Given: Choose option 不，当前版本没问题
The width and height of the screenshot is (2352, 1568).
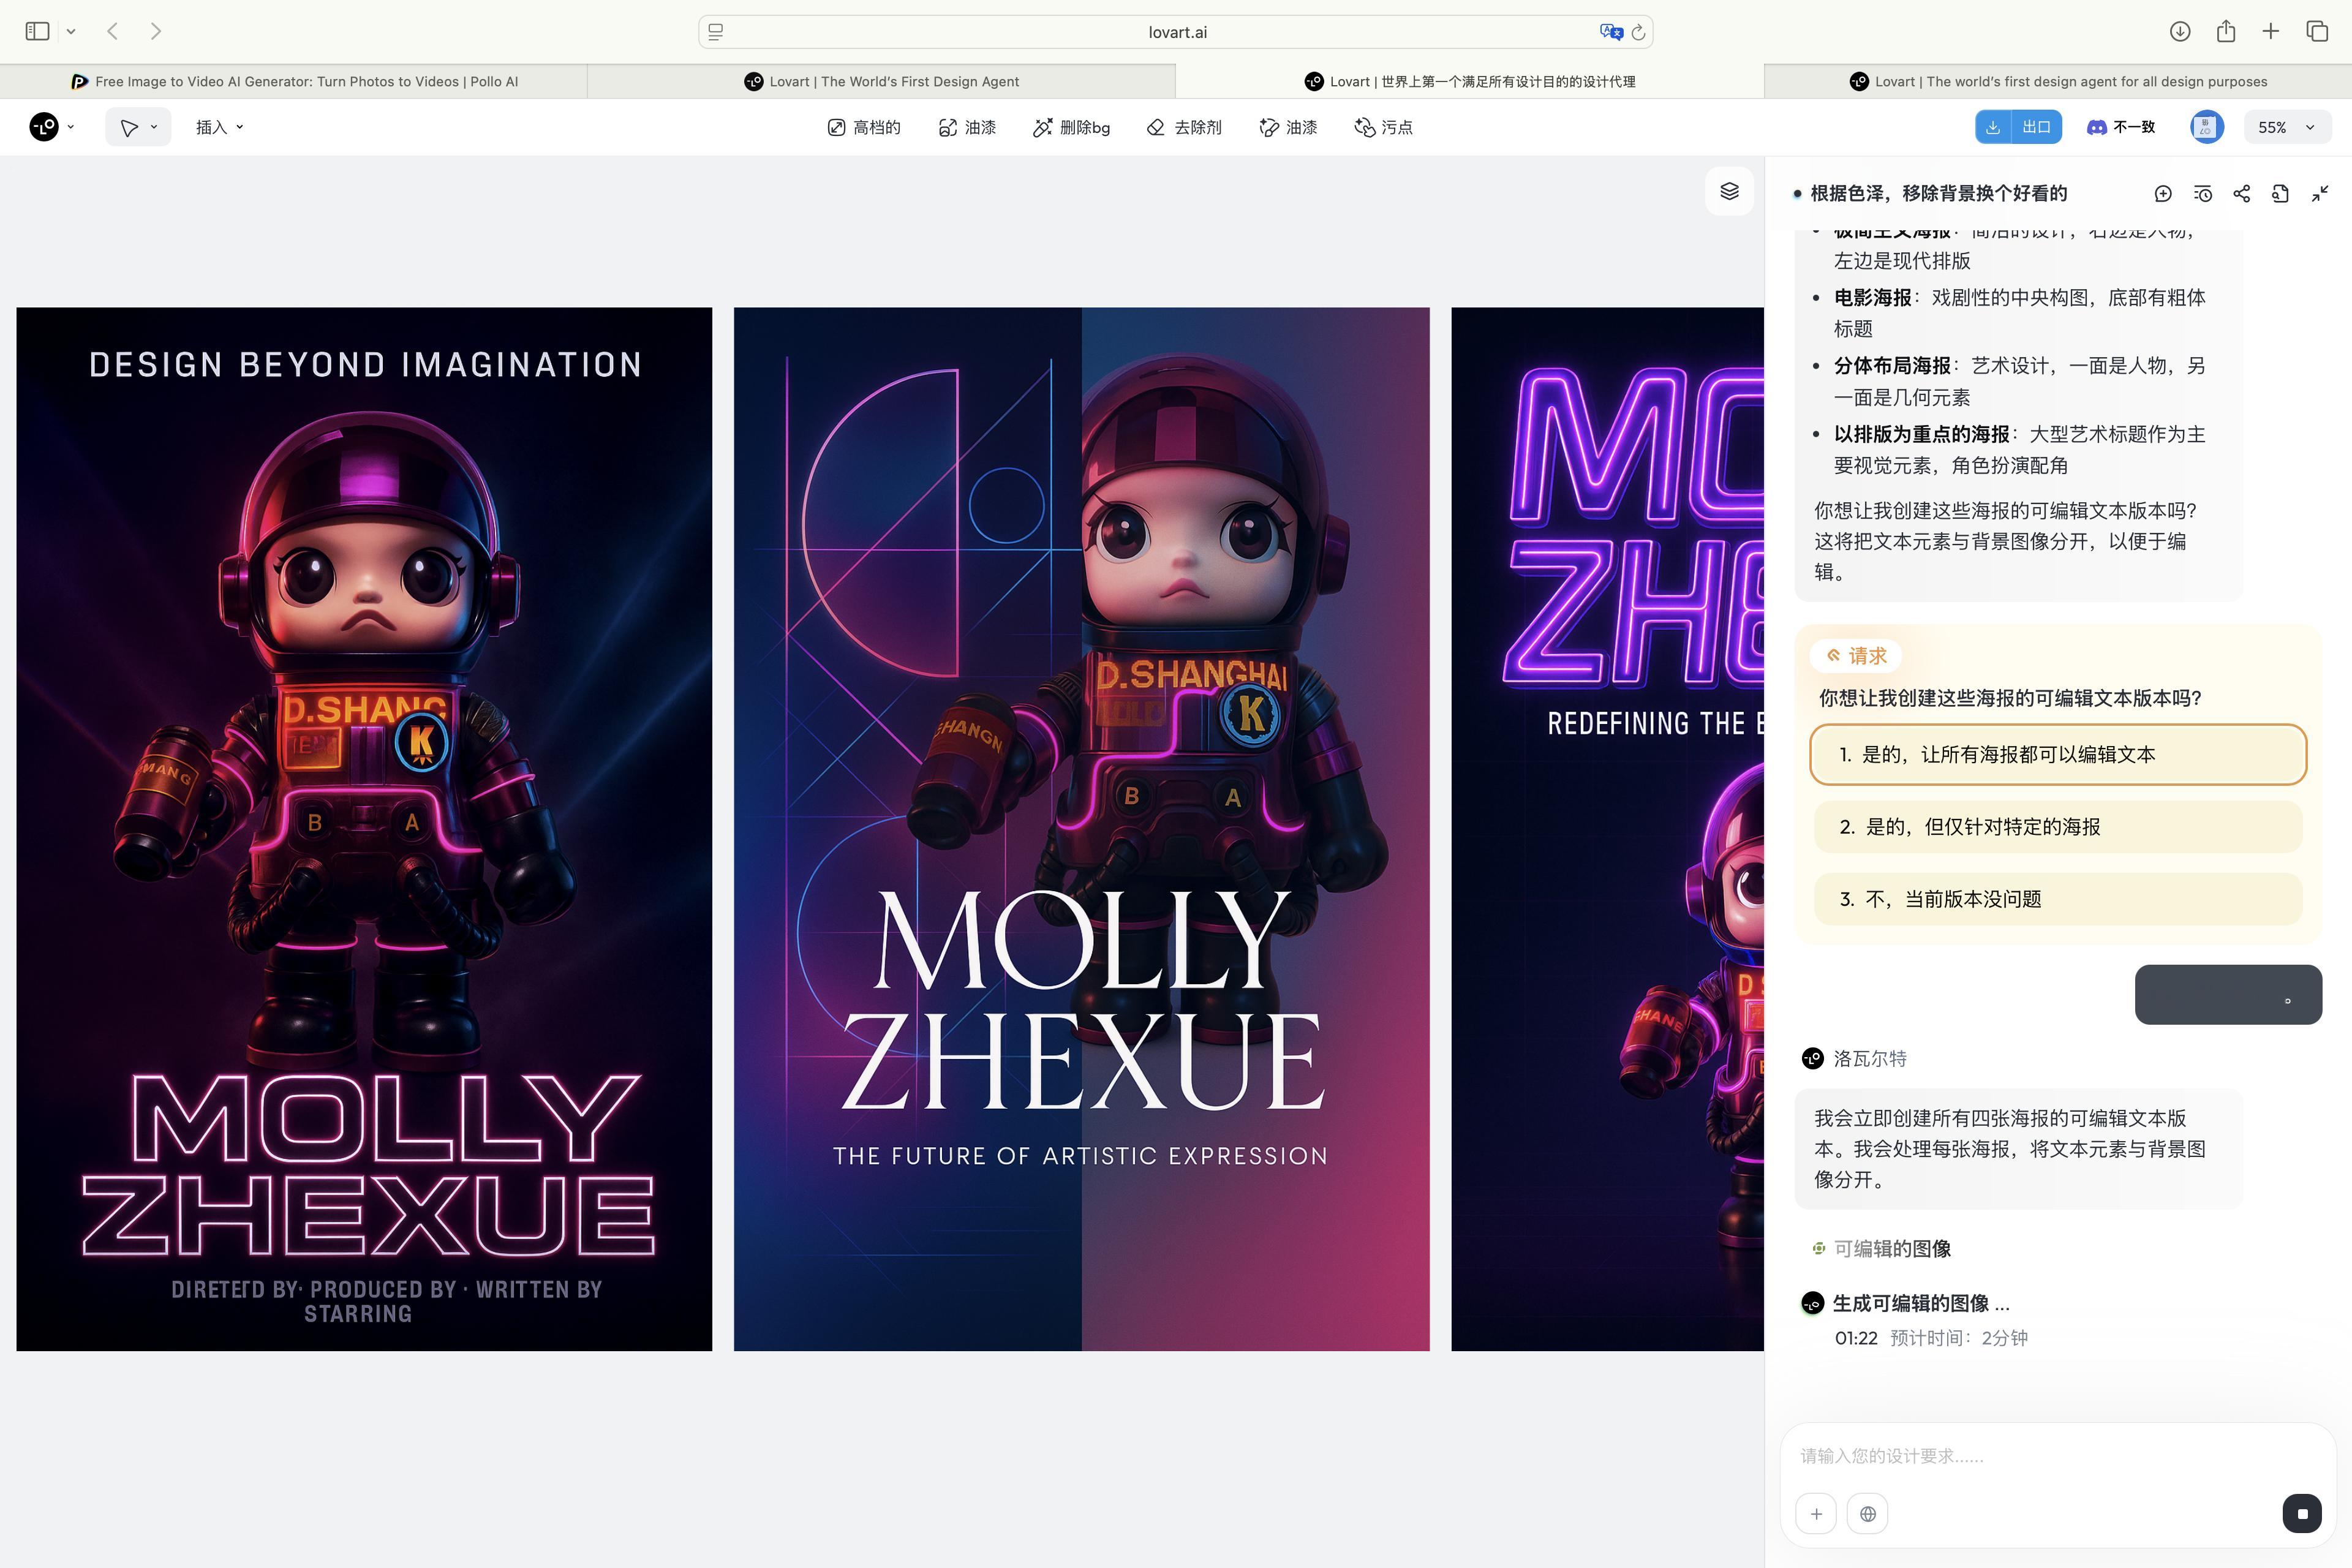Looking at the screenshot, I should (2058, 899).
